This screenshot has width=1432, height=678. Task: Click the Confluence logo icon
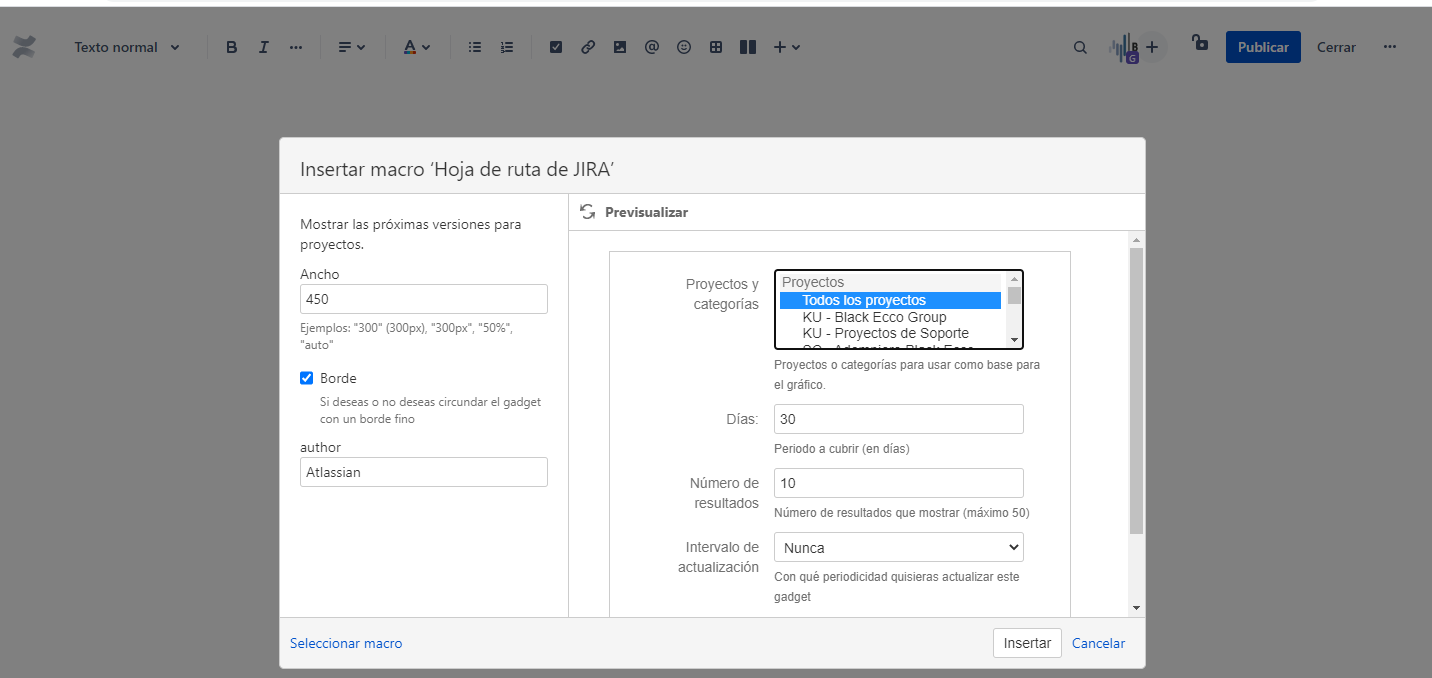pyautogui.click(x=24, y=47)
